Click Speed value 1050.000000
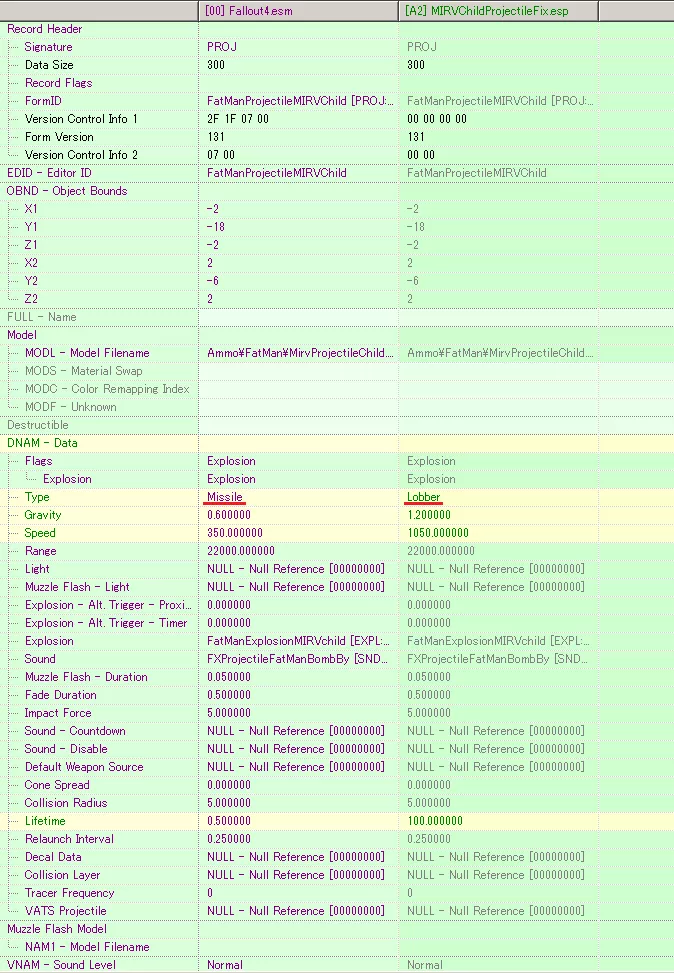Viewport: 674px width, 973px height. click(x=438, y=533)
